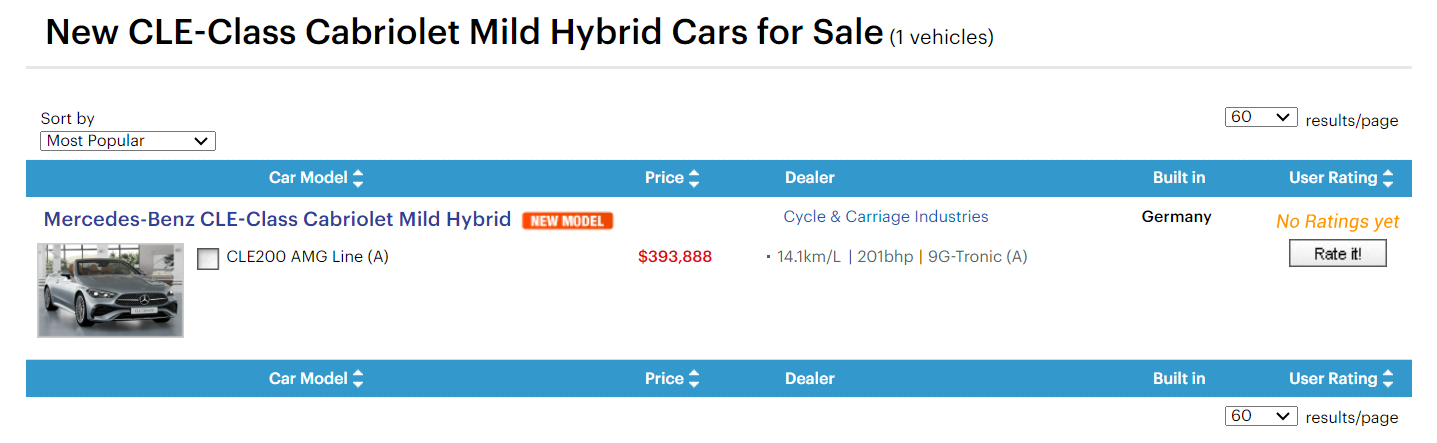
Task: Tick the CLE200 AMG Line (A) checkbox
Action: (208, 259)
